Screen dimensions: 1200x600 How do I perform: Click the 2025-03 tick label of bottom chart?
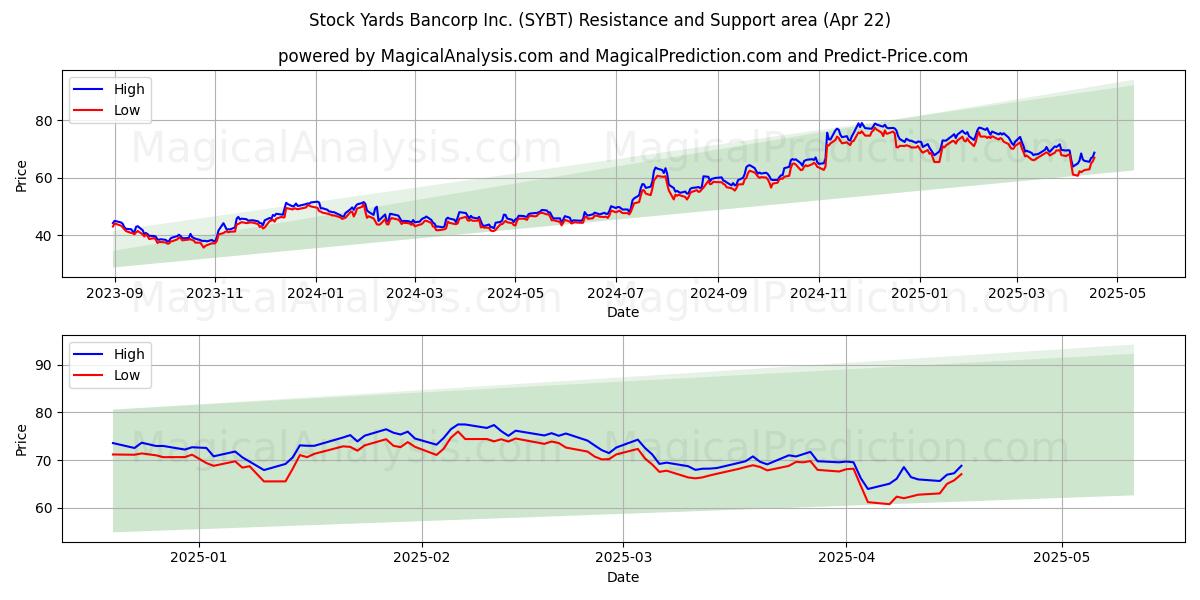[623, 558]
